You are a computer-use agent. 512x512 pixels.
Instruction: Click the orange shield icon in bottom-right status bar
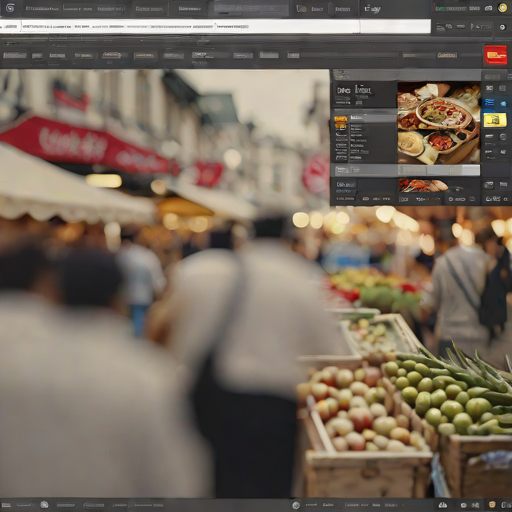(492, 505)
